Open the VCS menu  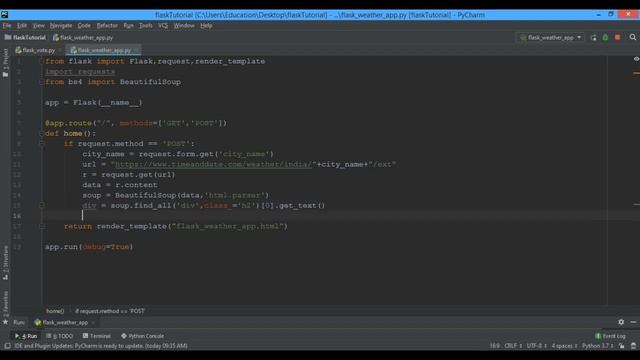[163, 25]
